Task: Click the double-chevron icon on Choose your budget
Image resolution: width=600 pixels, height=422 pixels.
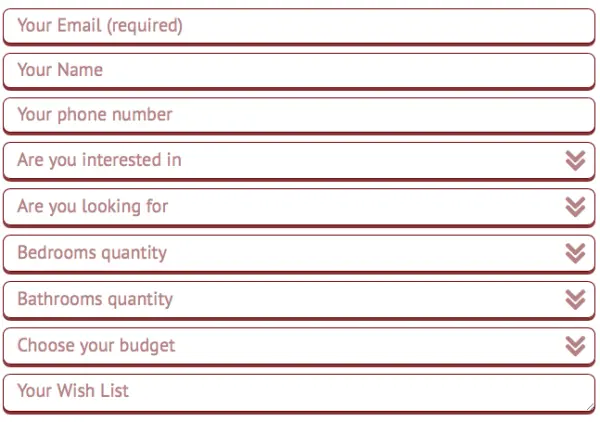Action: tap(574, 345)
